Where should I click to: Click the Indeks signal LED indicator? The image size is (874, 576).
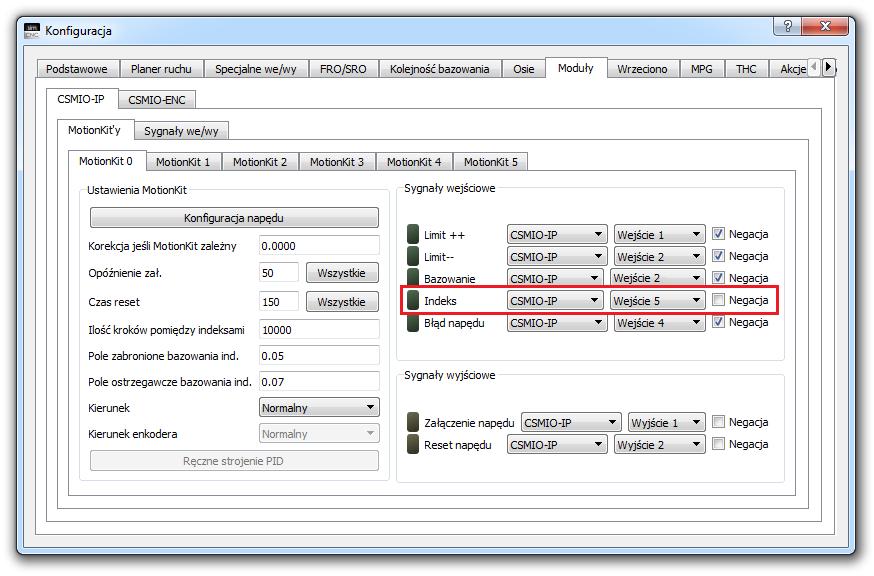pyautogui.click(x=412, y=300)
